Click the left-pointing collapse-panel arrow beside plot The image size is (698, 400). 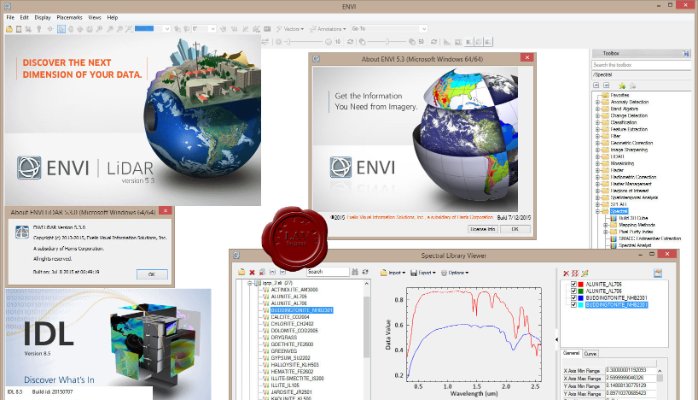coord(556,339)
